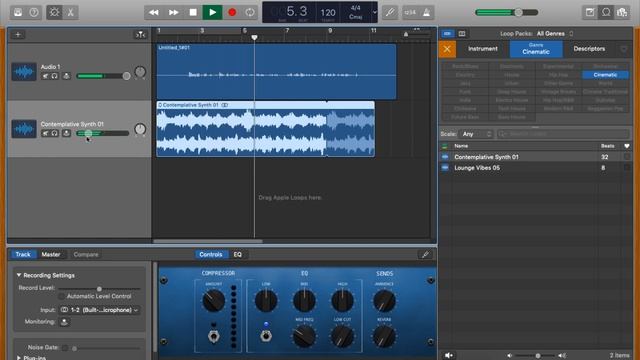The image size is (640, 360).
Task: Click the Fast Forward transport button
Action: [x=173, y=12]
